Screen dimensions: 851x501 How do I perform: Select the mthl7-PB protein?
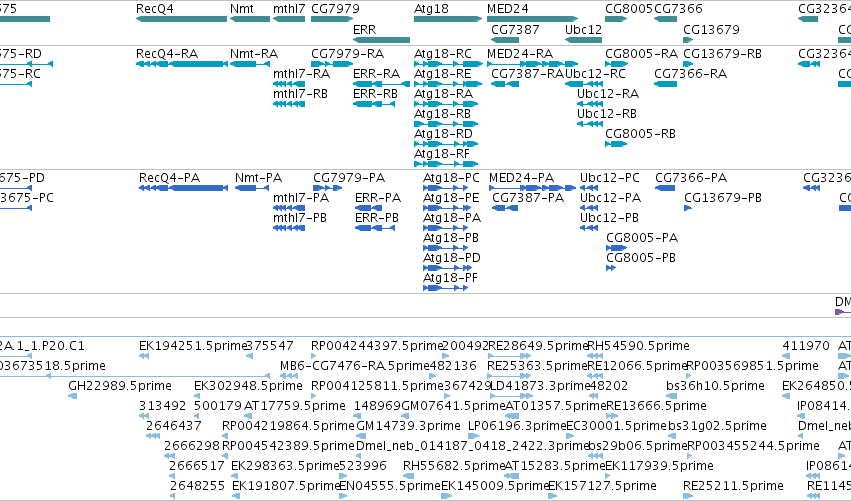coord(289,229)
